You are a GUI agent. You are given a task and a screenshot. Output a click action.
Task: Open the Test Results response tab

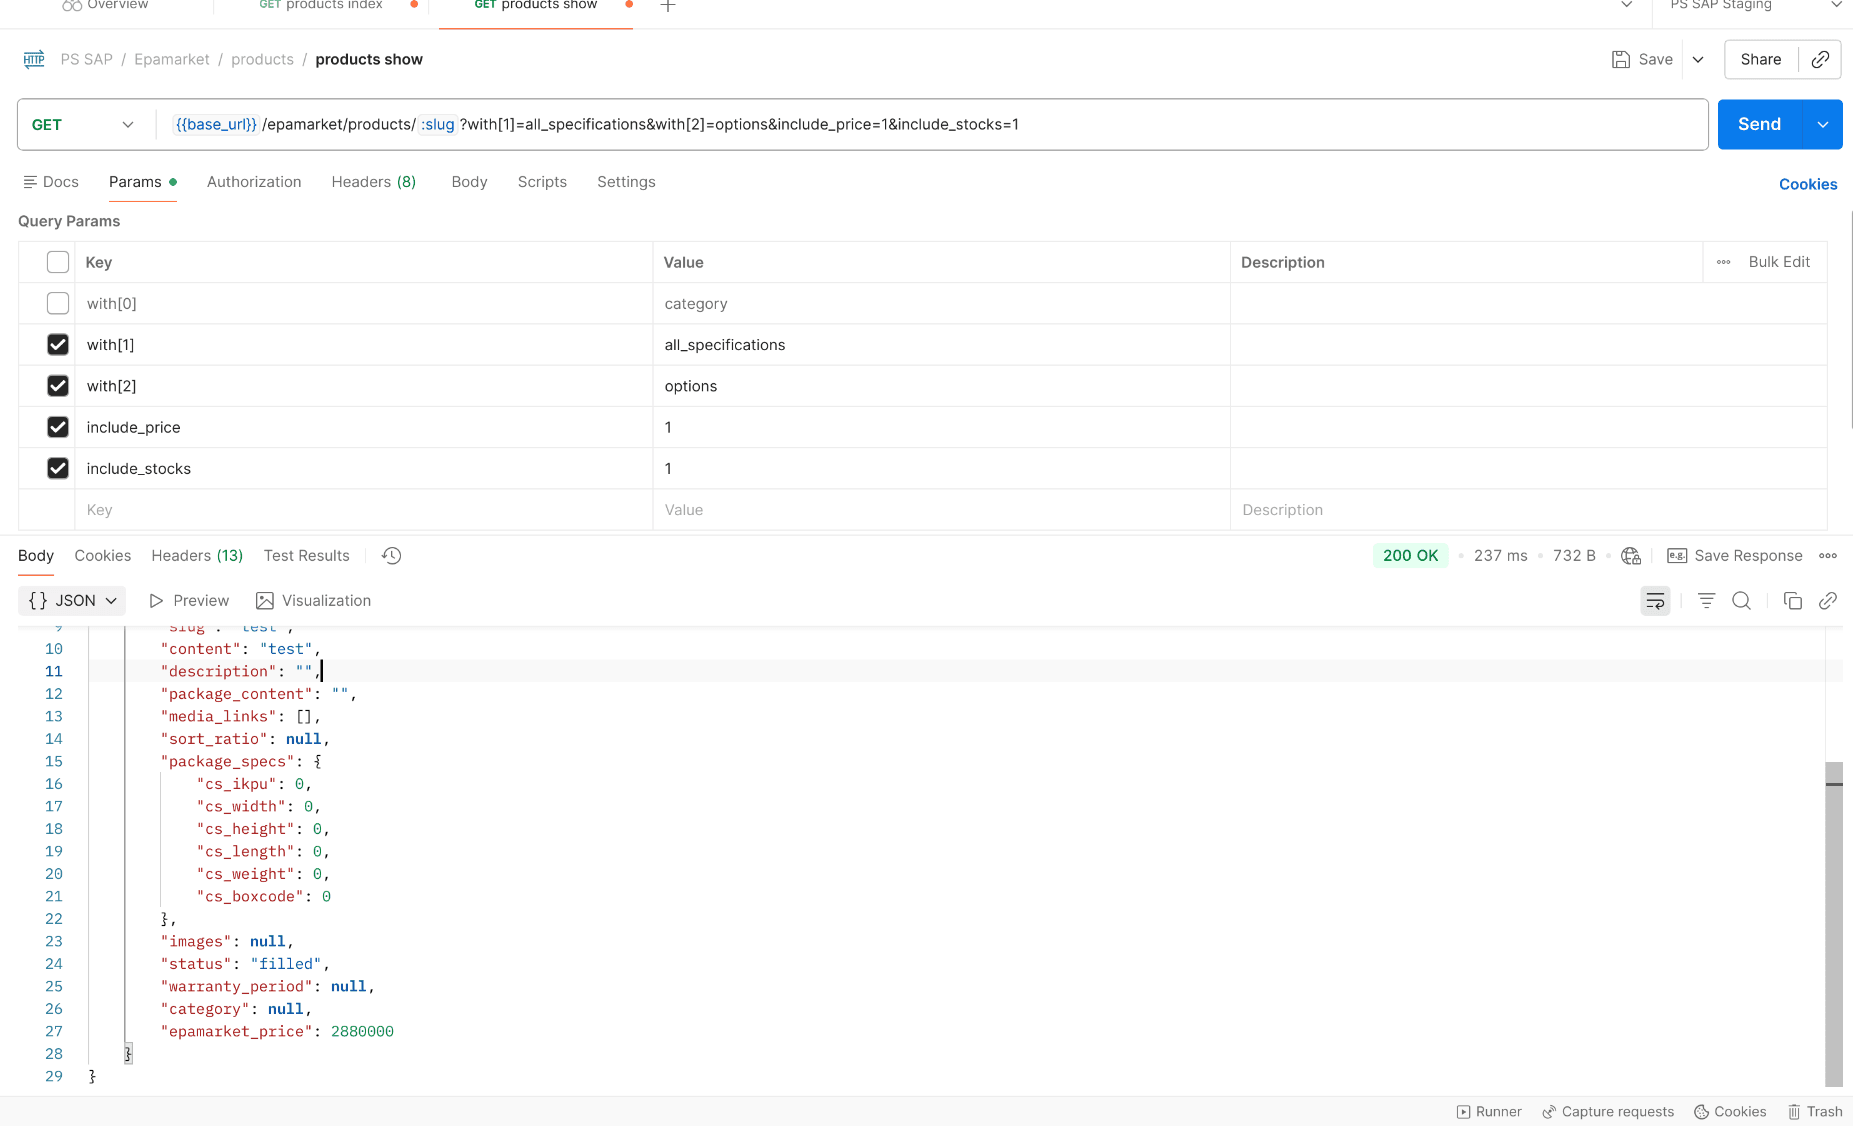[x=306, y=556]
